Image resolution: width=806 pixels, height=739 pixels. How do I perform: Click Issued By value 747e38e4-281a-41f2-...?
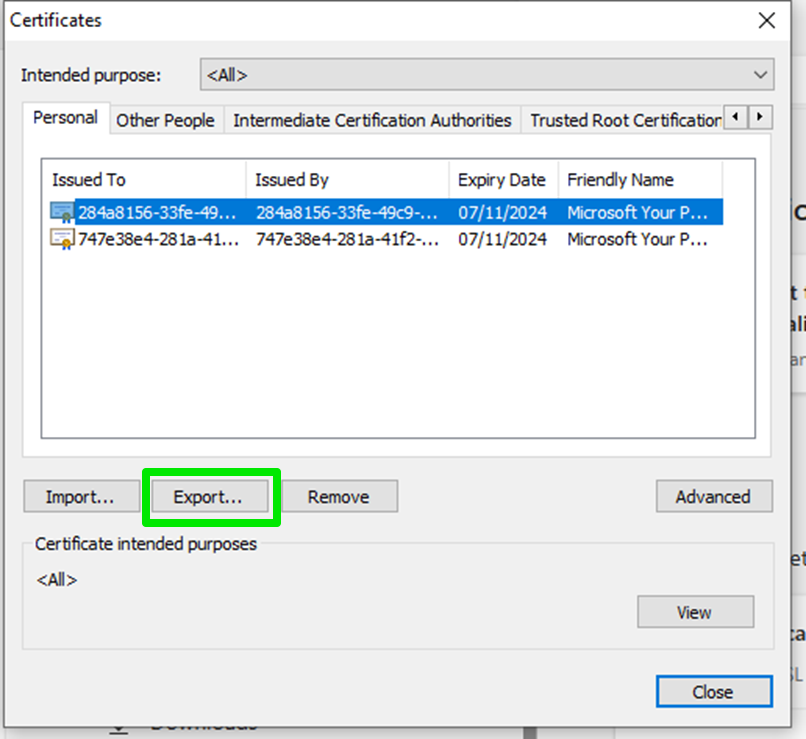[347, 239]
